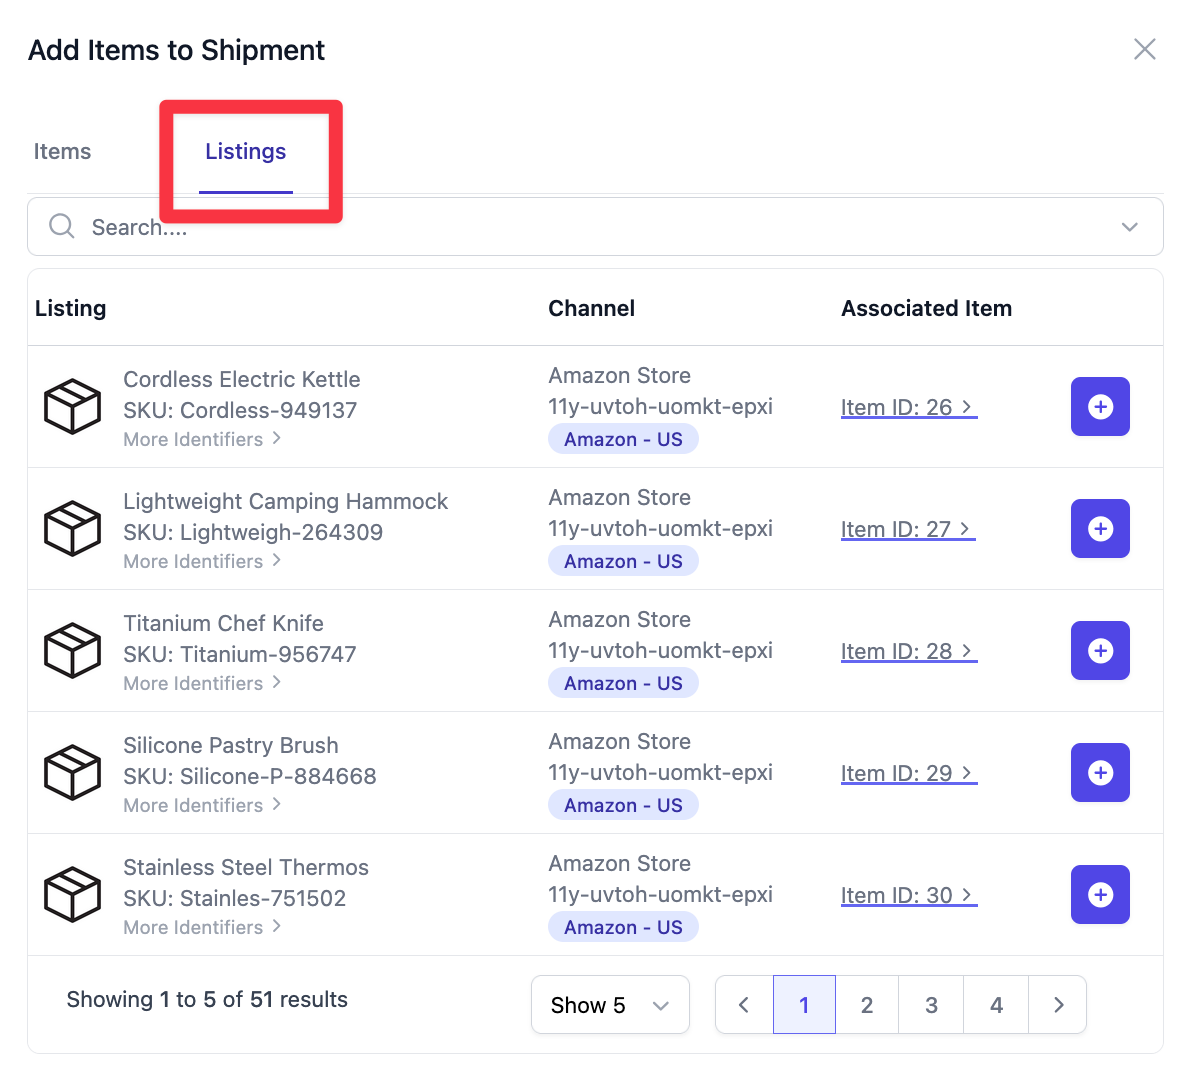Click the Stainless Steel Thermos box icon
Image resolution: width=1188 pixels, height=1078 pixels.
[x=72, y=895]
